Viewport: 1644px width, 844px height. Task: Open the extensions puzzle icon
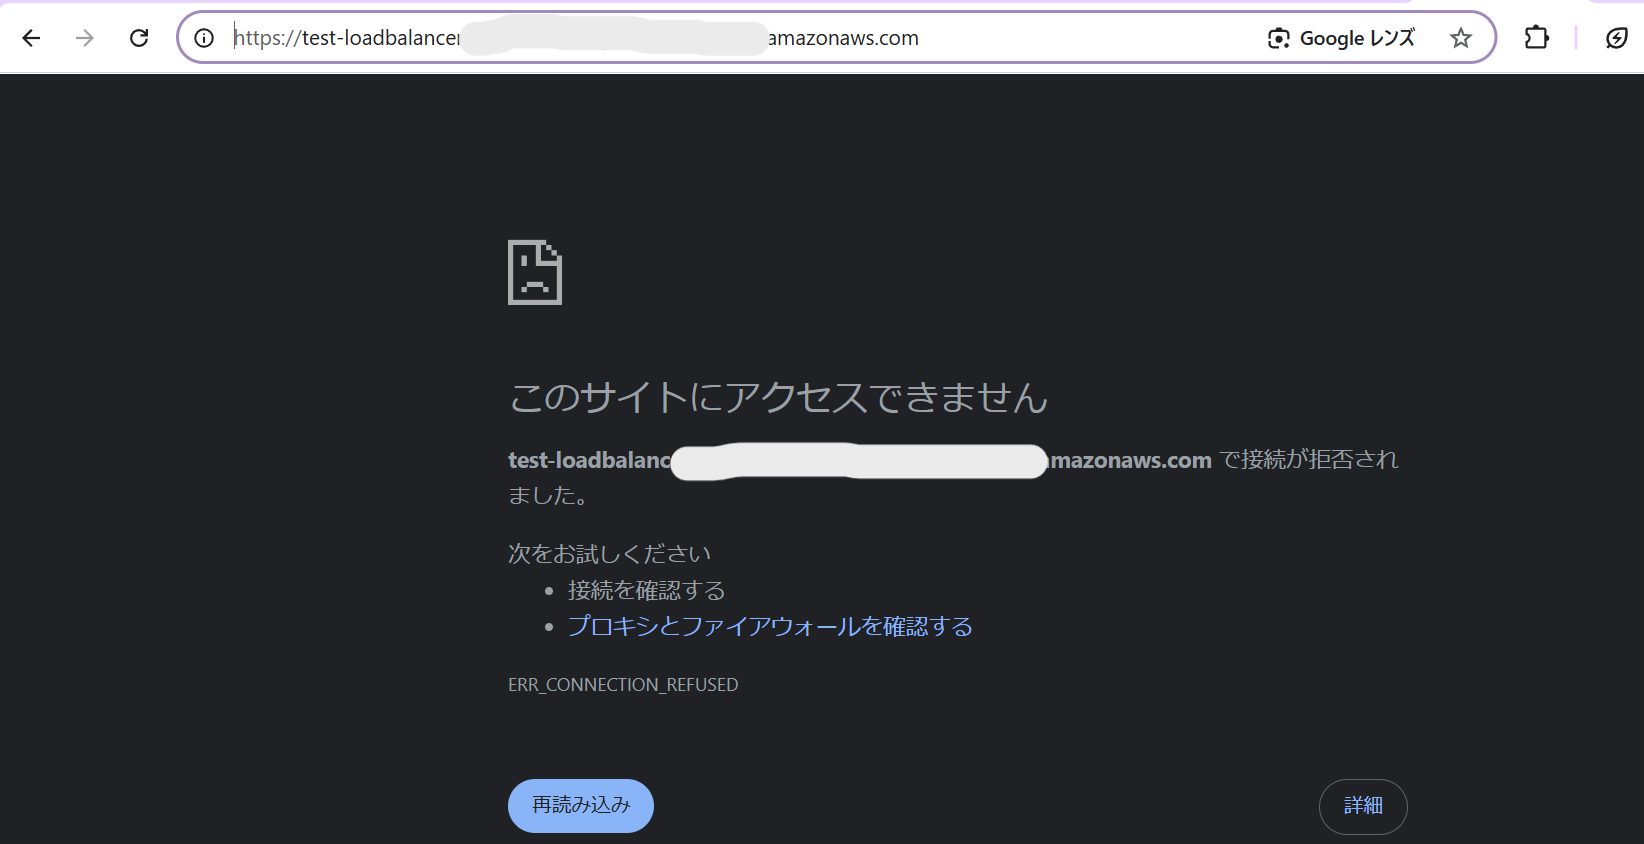coord(1537,38)
